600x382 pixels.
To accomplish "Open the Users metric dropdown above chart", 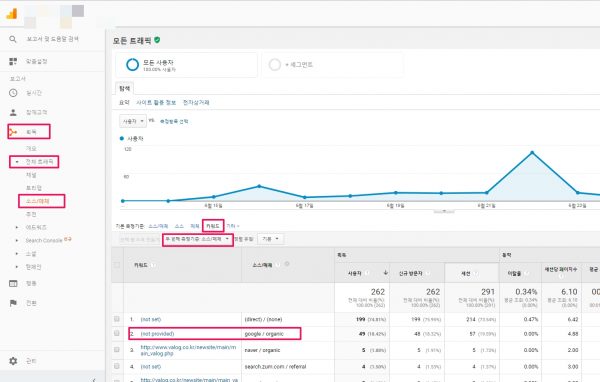I will tap(133, 121).
